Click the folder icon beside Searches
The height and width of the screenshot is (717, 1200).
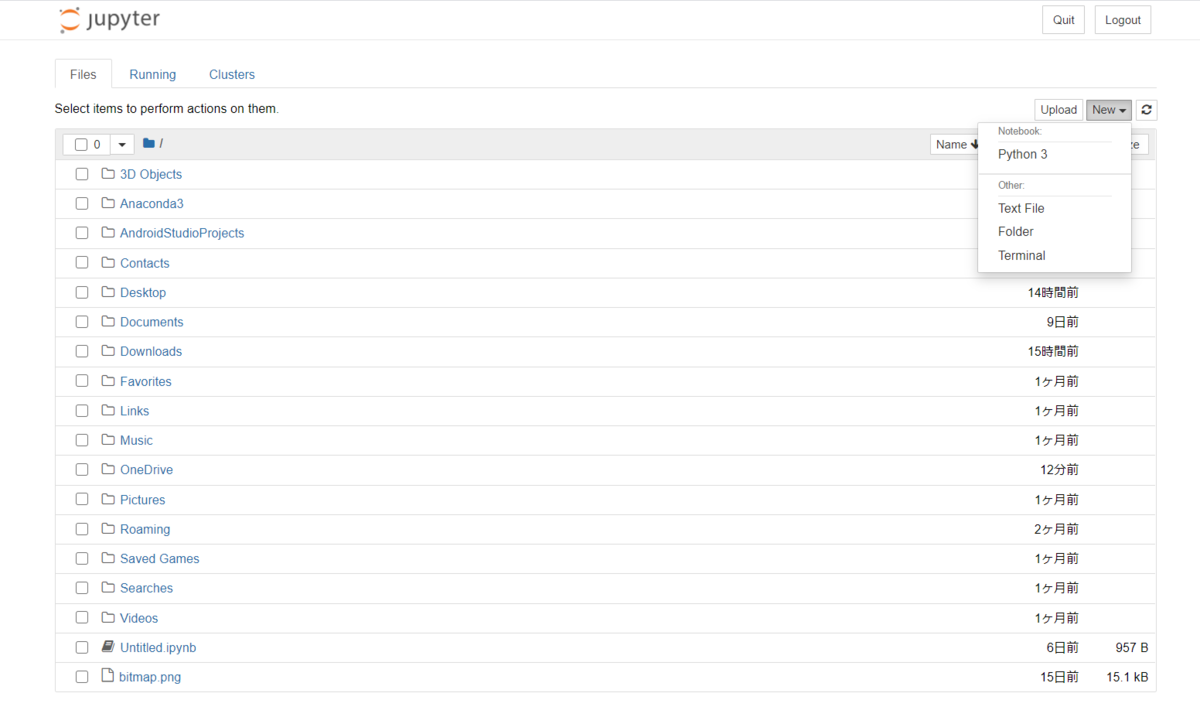point(108,588)
